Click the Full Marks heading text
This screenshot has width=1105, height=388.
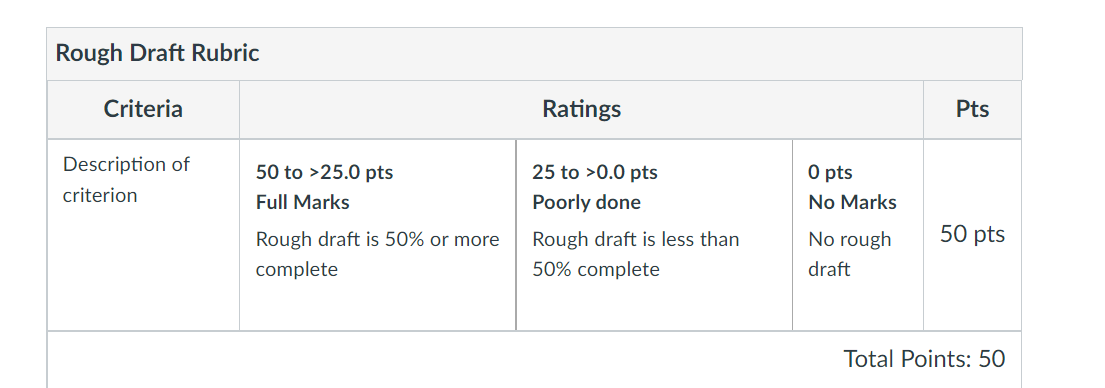[x=302, y=203]
